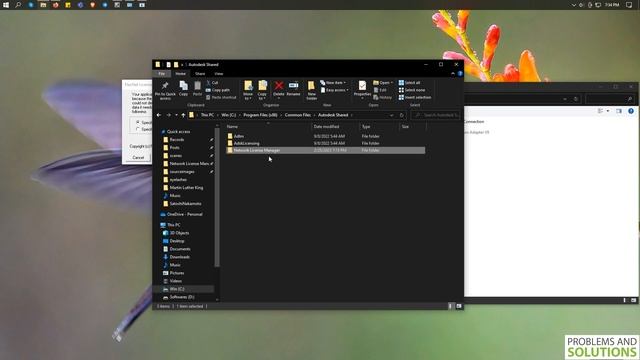Click the Up one level arrow
640x360 pixels.
(183, 115)
